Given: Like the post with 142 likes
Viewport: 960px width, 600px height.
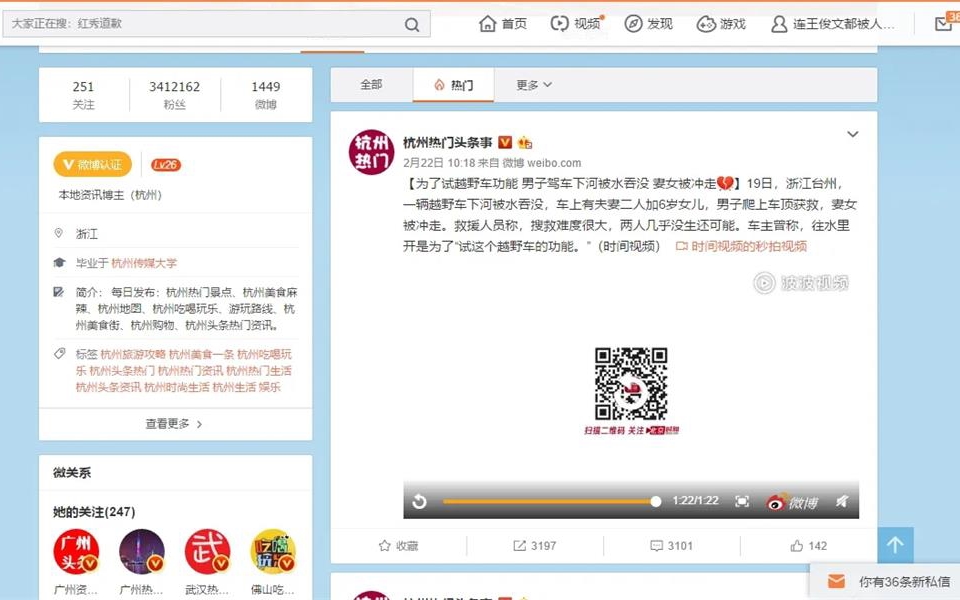Looking at the screenshot, I should (x=808, y=546).
